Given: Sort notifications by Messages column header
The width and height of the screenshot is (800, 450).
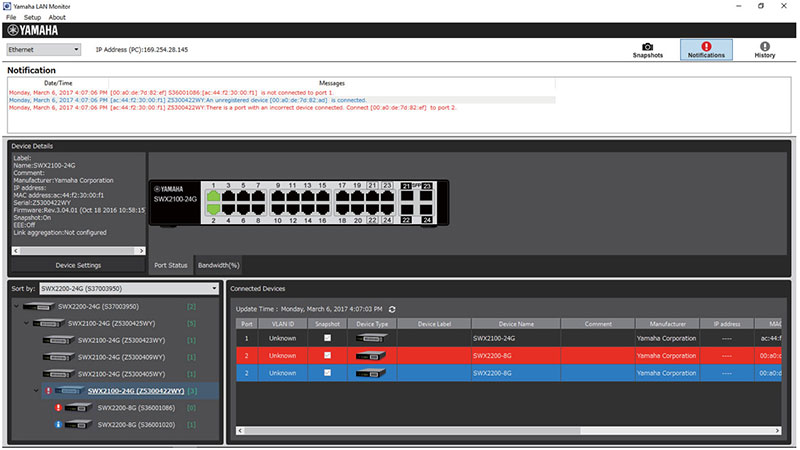Looking at the screenshot, I should pos(332,83).
